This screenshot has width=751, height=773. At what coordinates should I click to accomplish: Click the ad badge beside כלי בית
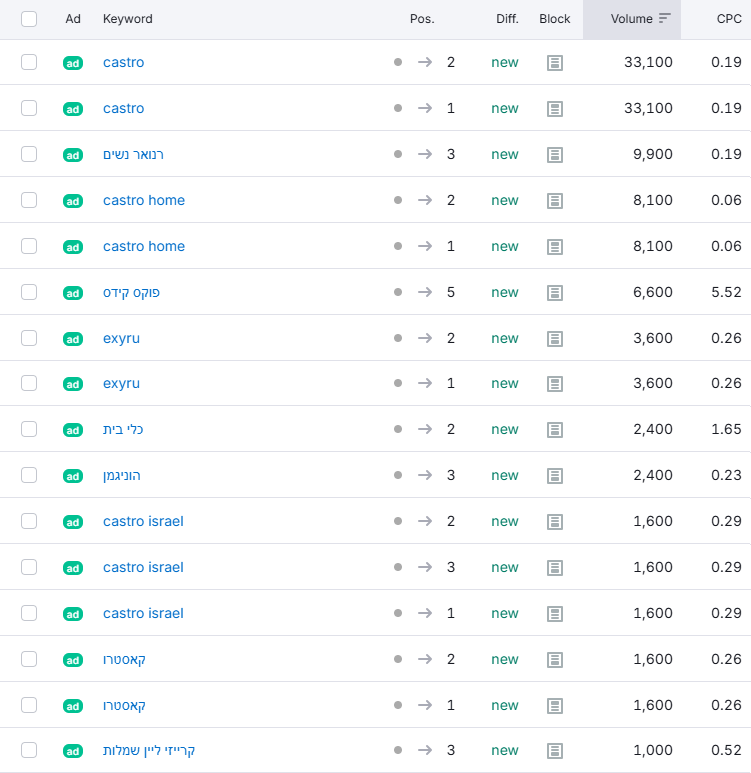(x=73, y=430)
